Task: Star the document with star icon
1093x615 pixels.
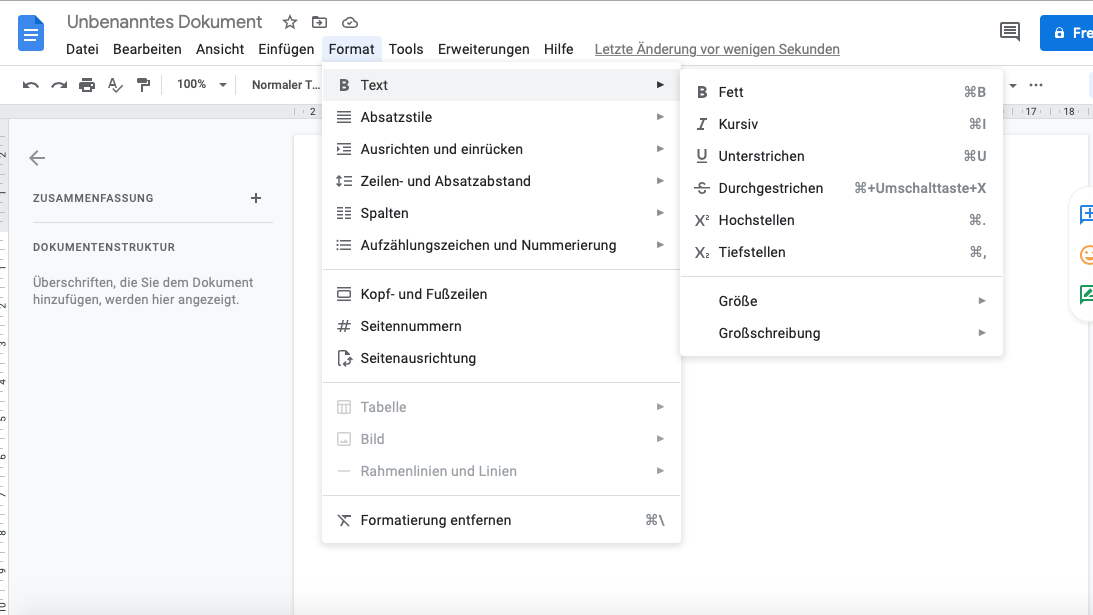Action: pyautogui.click(x=290, y=22)
